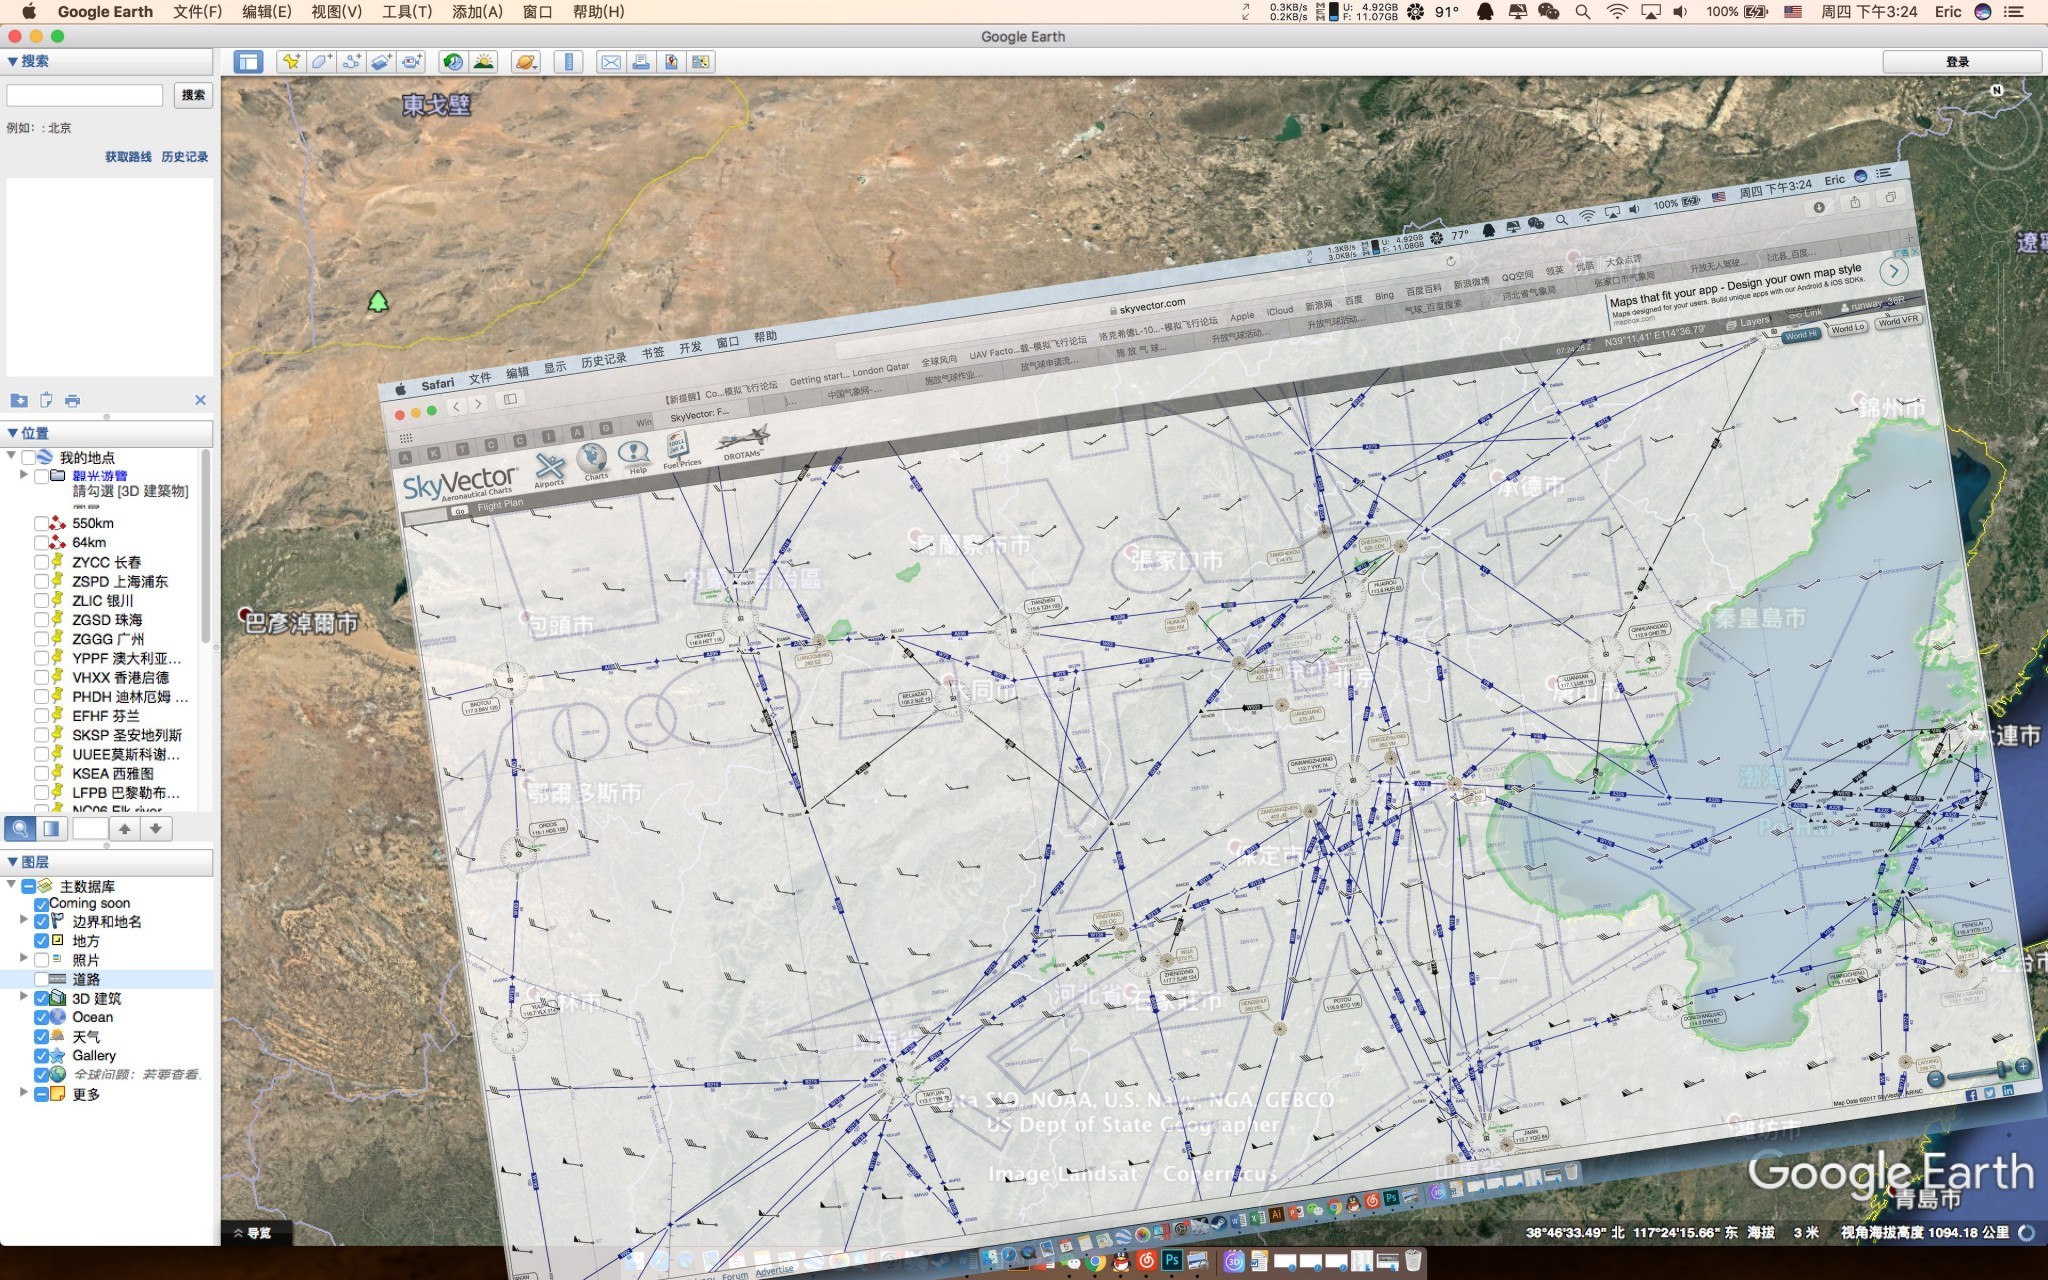This screenshot has width=2048, height=1280.
Task: Expand the 觀光游覽 folder
Action: 24,475
